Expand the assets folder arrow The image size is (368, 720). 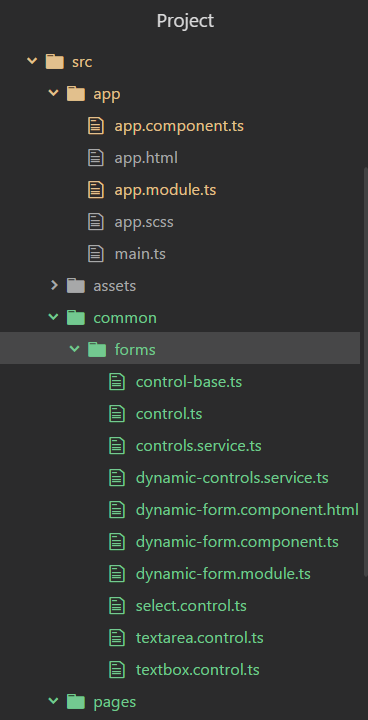[x=54, y=285]
